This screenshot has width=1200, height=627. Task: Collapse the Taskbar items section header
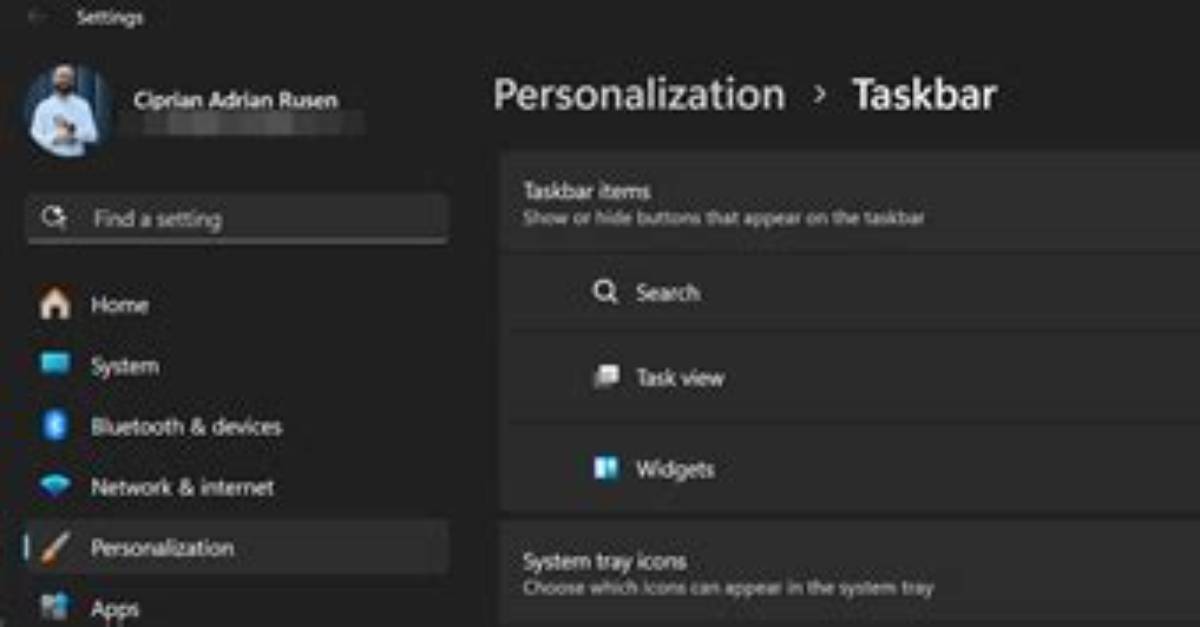point(850,202)
